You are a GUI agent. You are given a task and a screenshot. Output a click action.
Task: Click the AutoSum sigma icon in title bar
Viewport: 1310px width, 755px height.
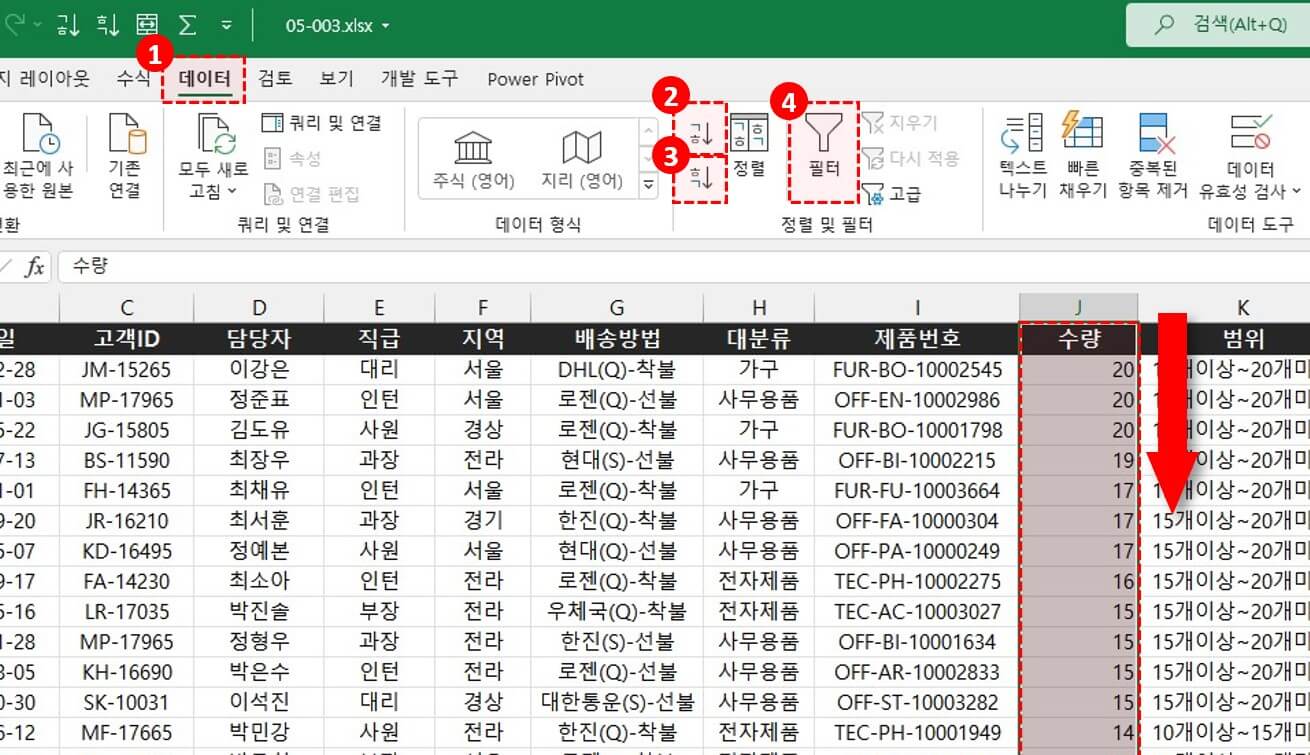[187, 24]
